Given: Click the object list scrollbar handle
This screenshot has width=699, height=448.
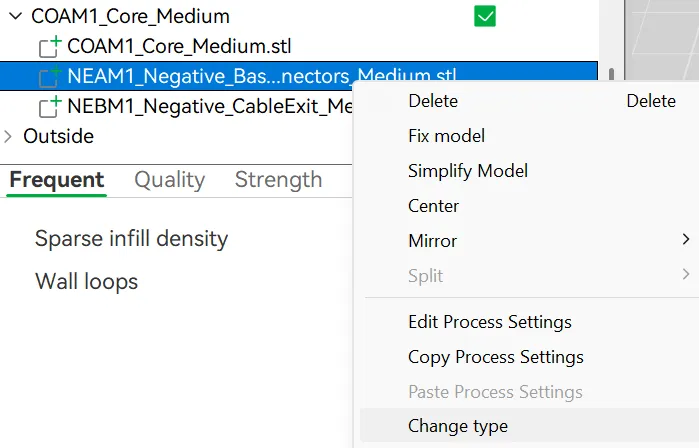Looking at the screenshot, I should point(611,74).
